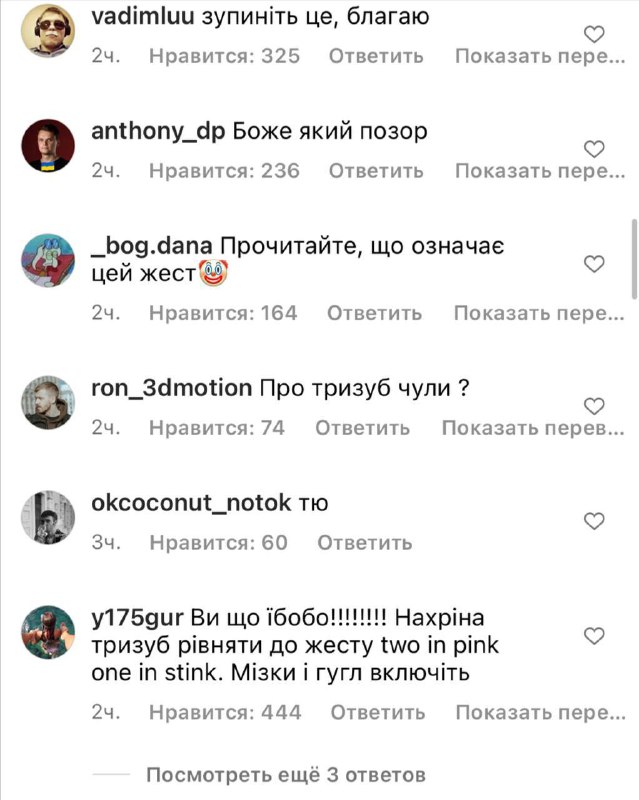Show translation for vadimluu's comment
The image size is (639, 800).
click(540, 56)
